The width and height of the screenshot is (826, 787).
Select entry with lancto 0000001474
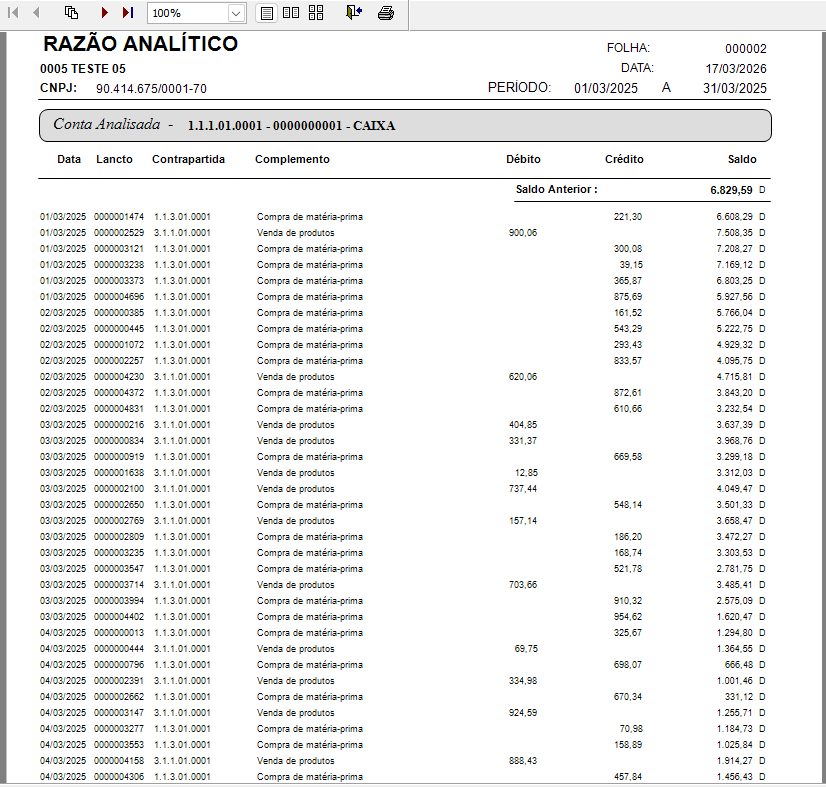click(119, 217)
